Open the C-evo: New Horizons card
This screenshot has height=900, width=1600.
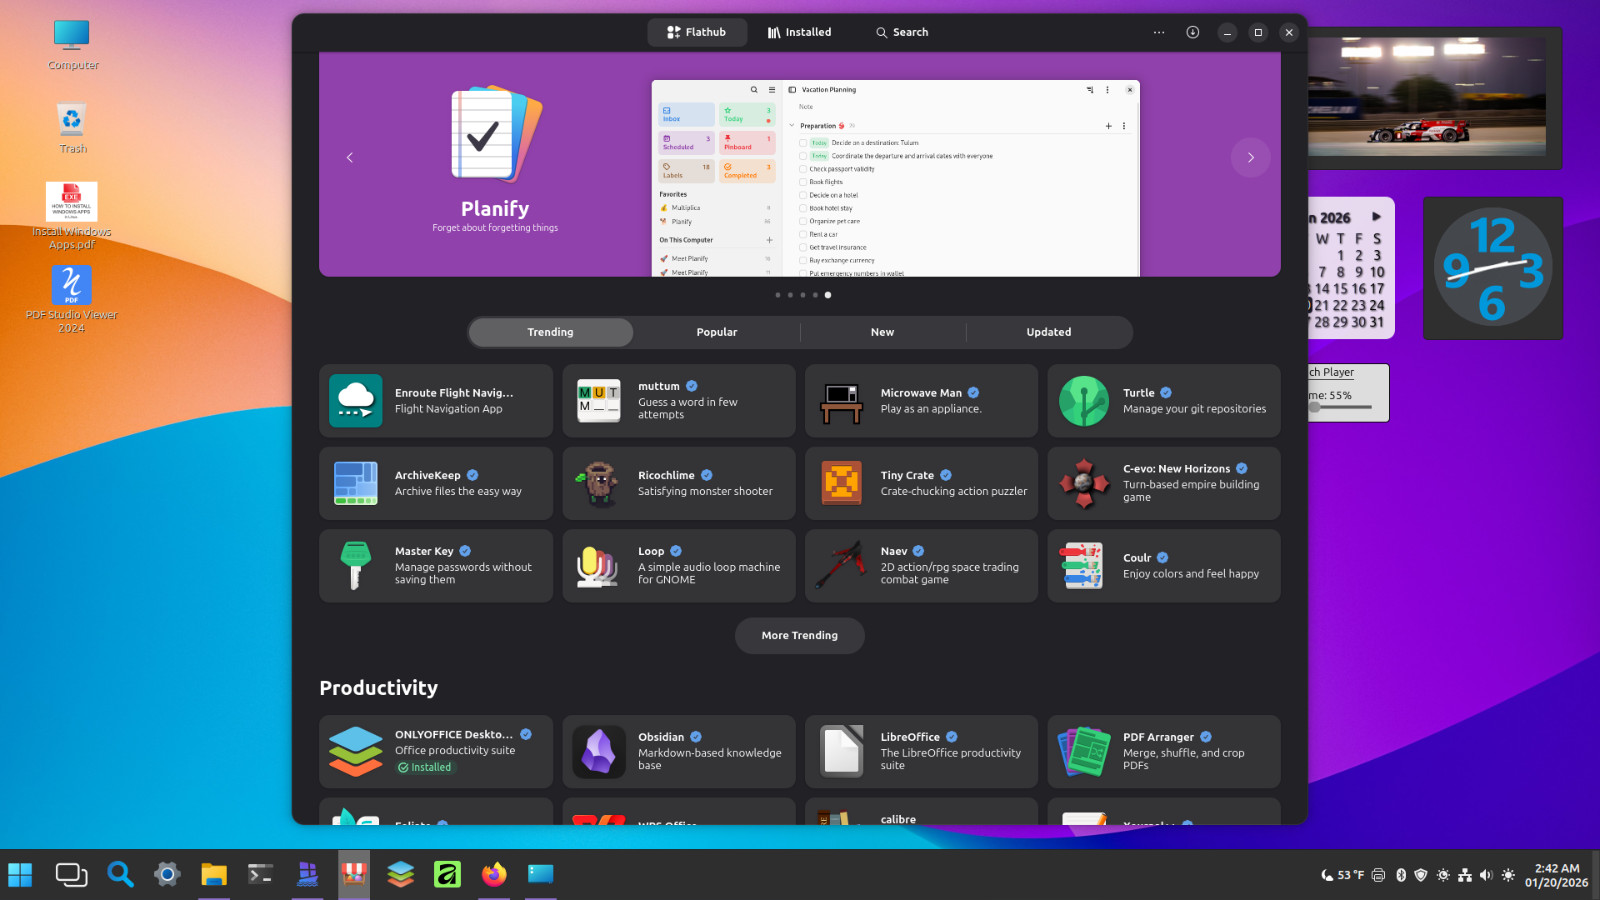[1164, 483]
